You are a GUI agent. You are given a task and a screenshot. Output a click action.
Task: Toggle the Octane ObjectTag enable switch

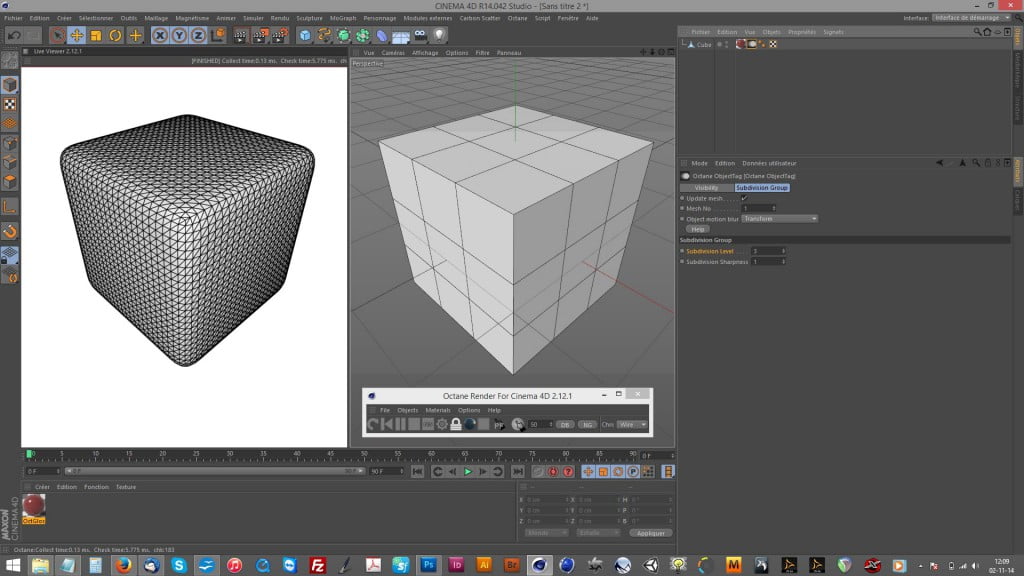point(686,175)
